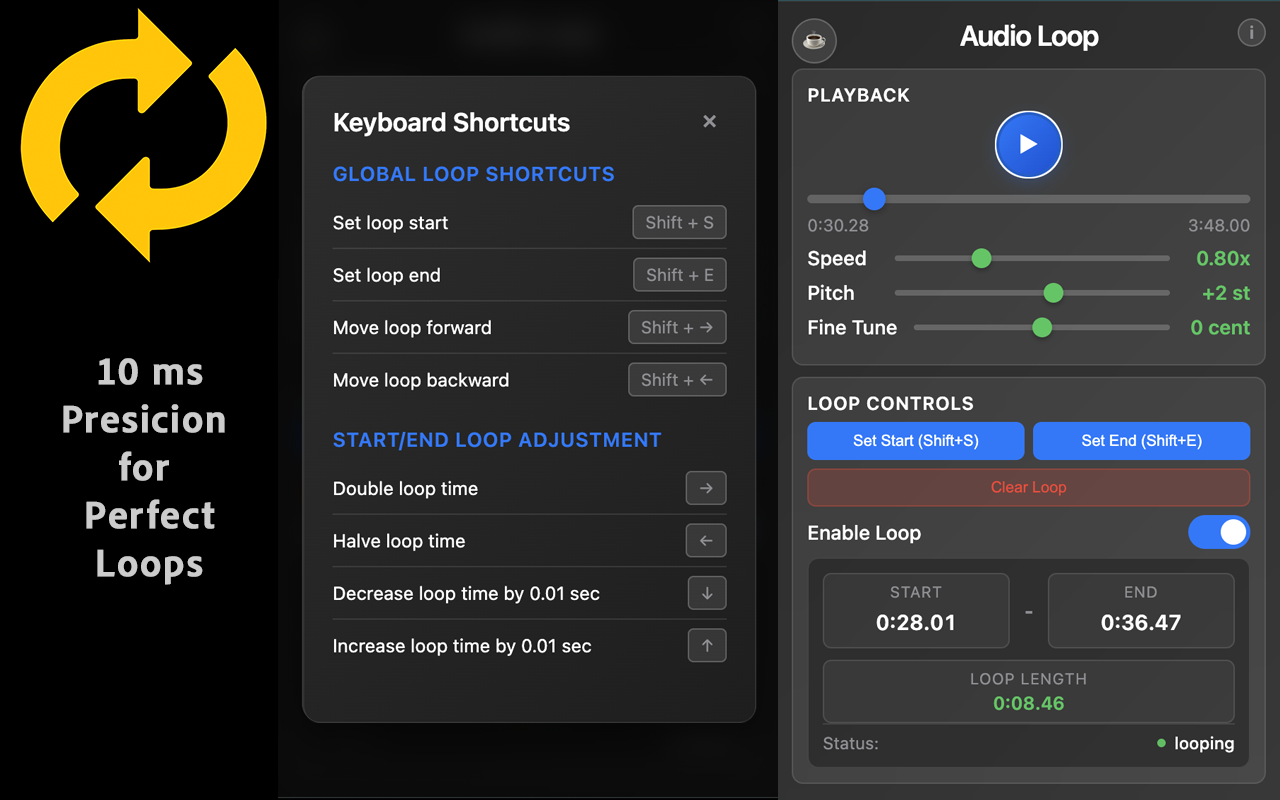Click the Pitch label
This screenshot has height=800, width=1280.
tap(831, 293)
